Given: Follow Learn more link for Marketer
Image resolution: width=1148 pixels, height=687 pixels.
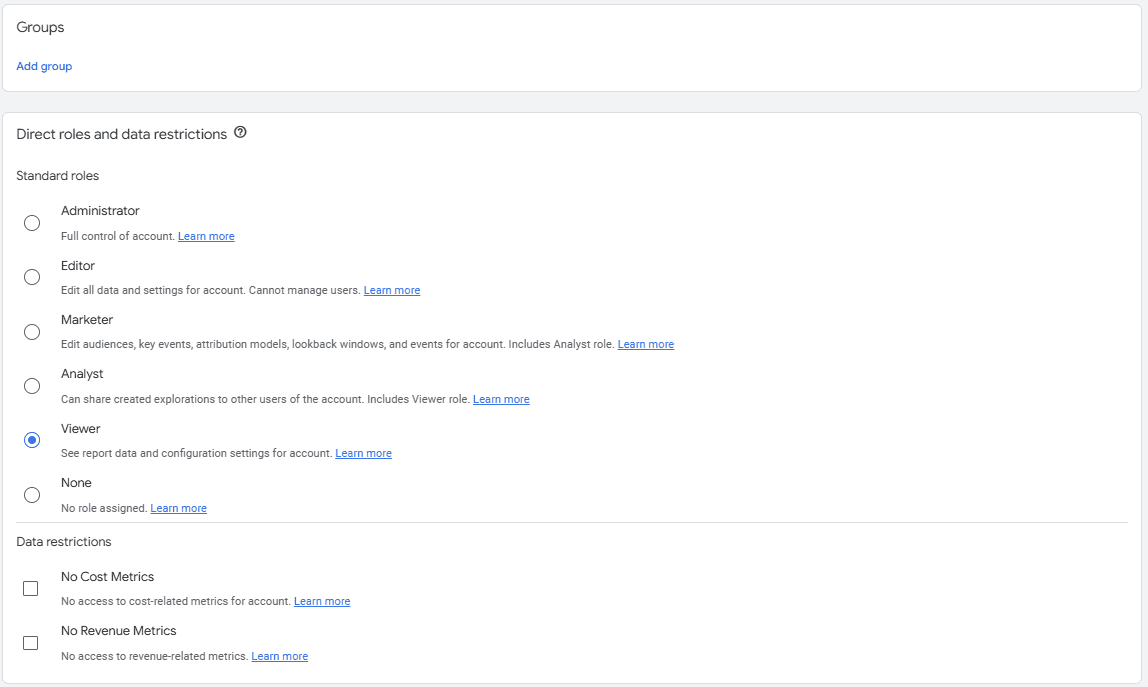Looking at the screenshot, I should click(x=646, y=344).
